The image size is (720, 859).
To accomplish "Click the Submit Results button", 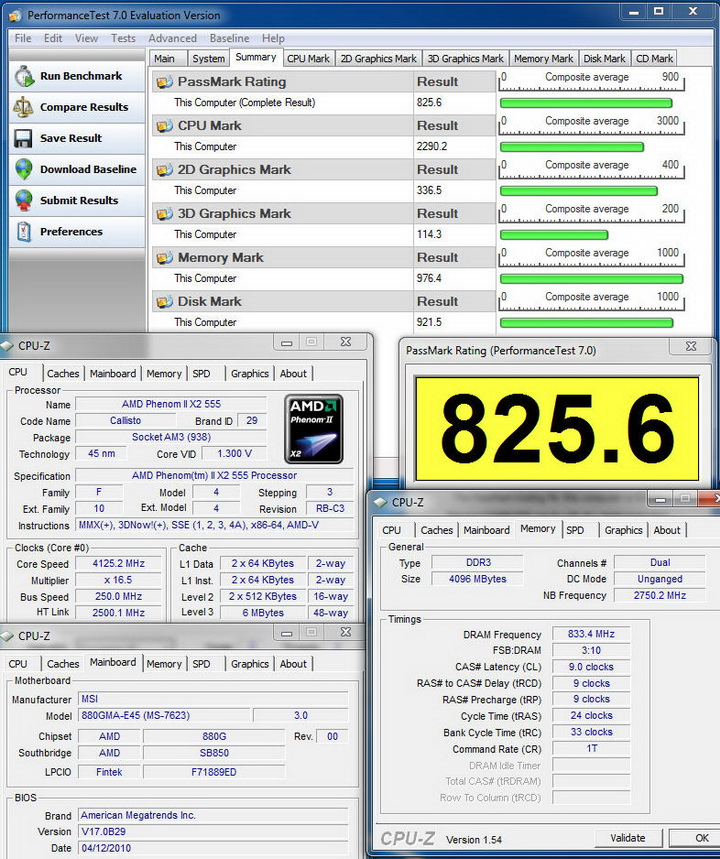I will [x=77, y=201].
